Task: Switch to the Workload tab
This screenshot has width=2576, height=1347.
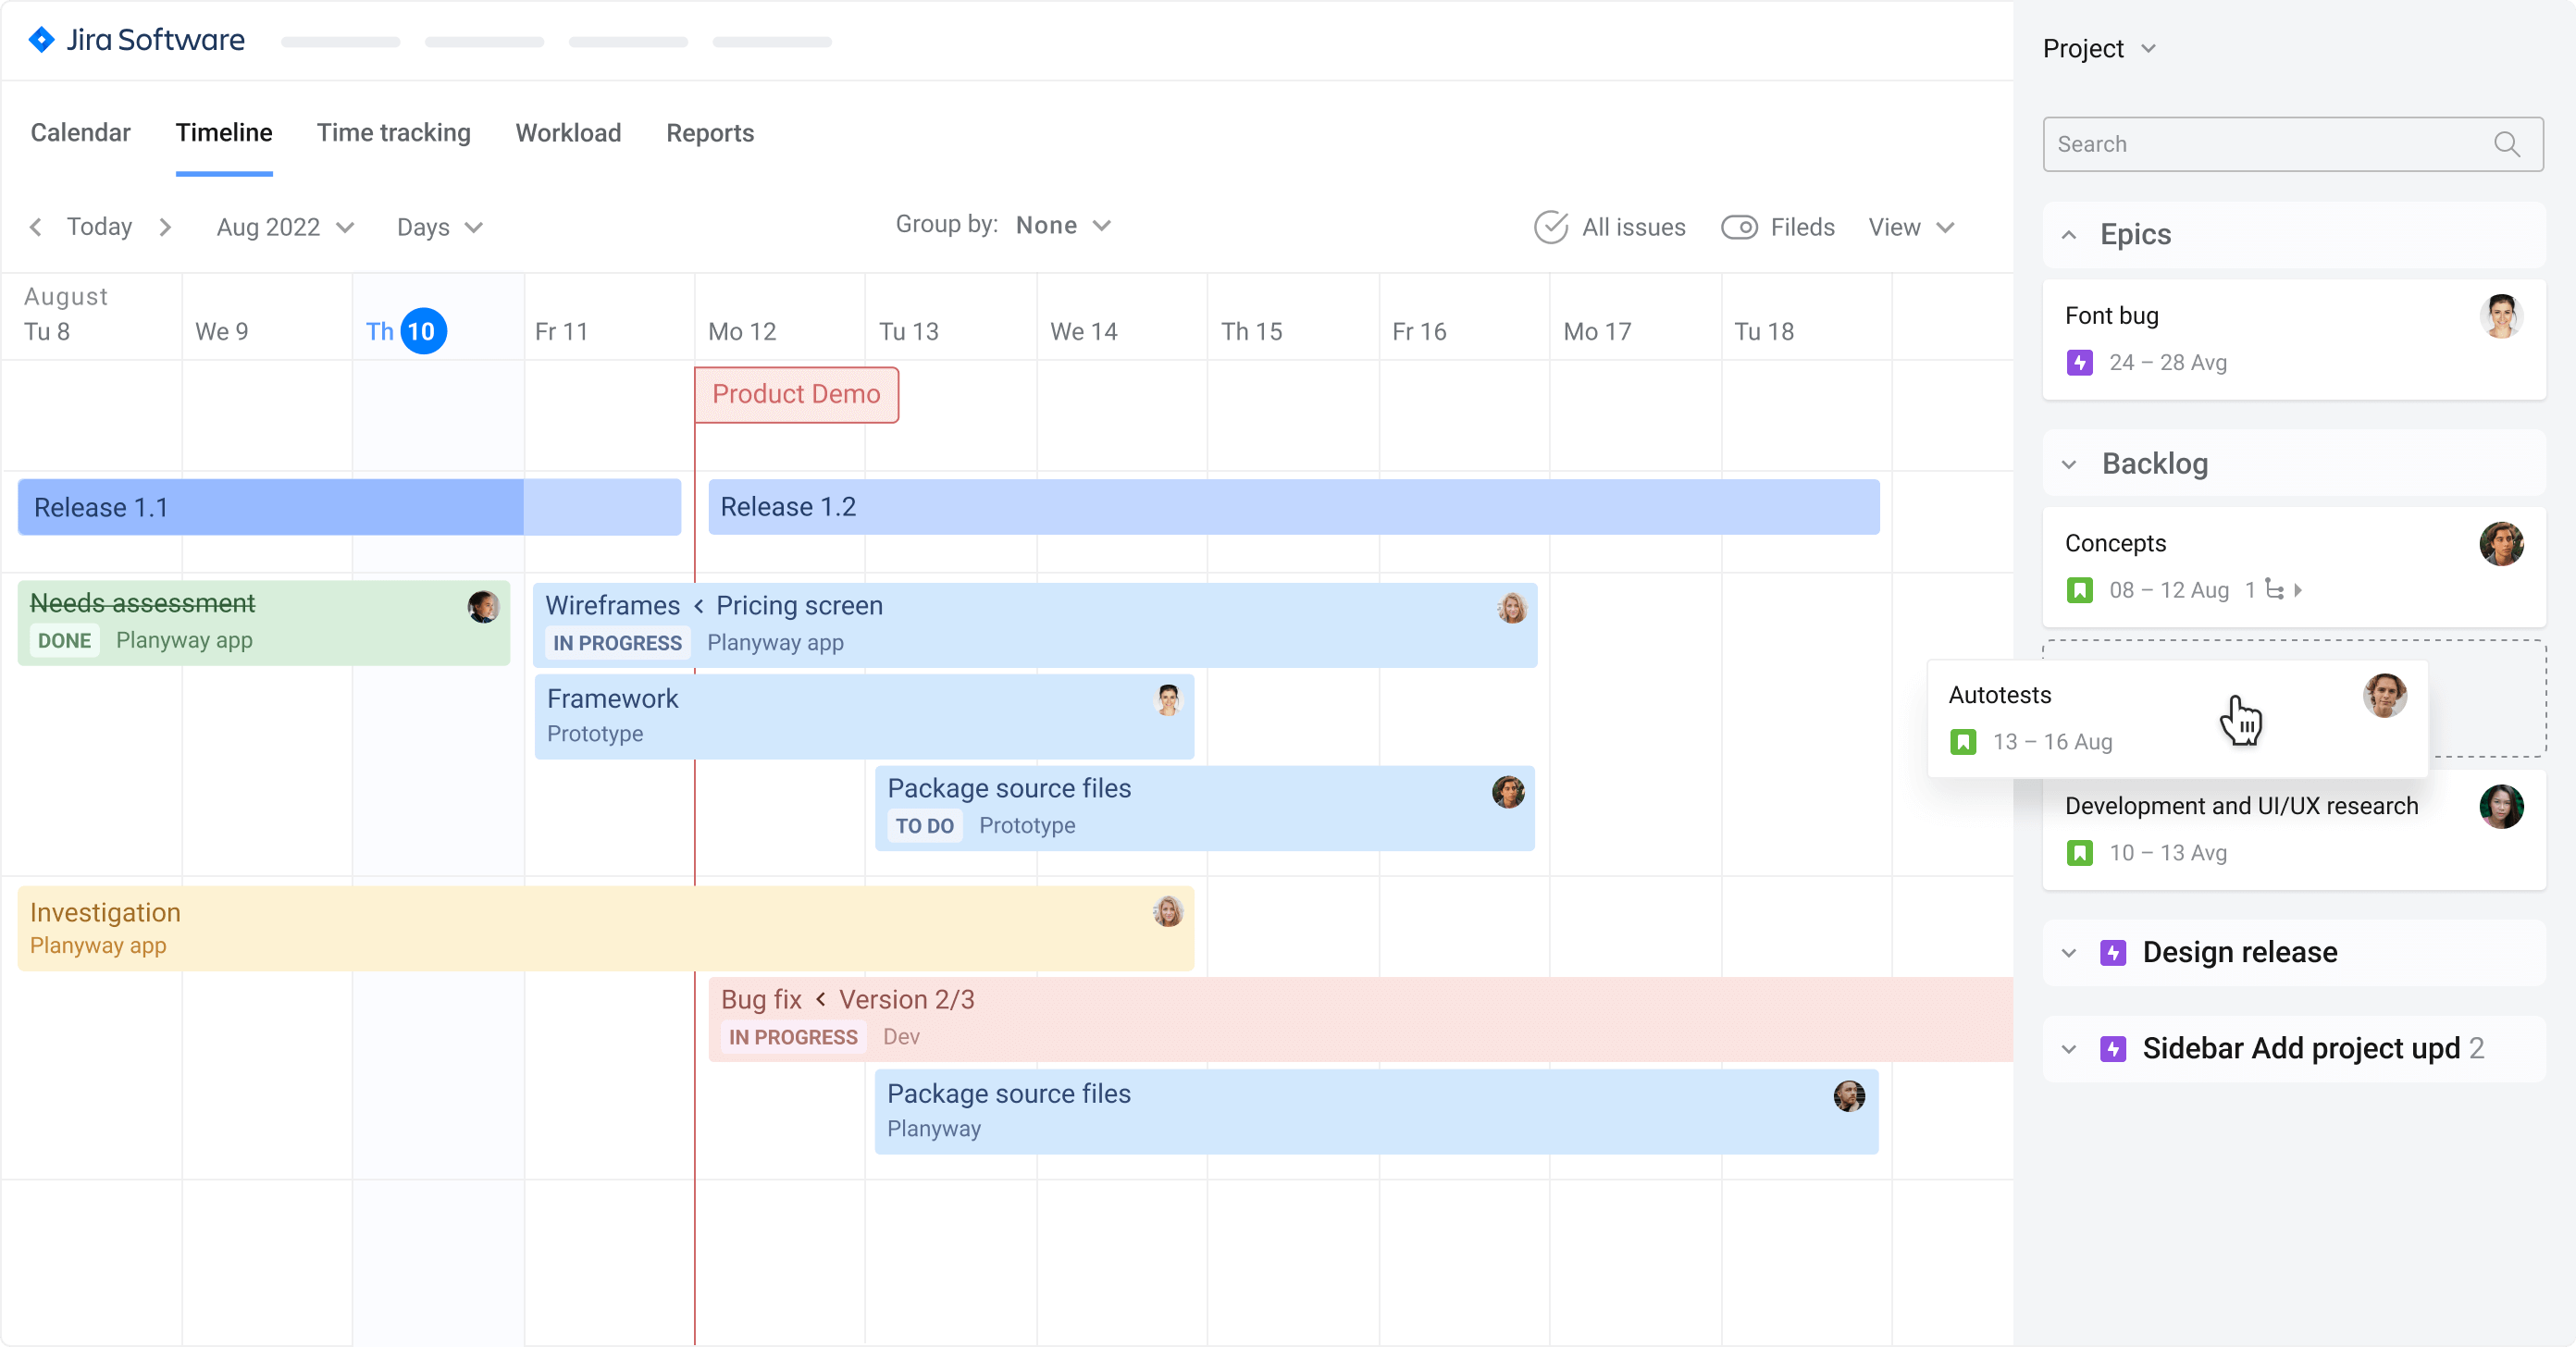Action: [567, 133]
